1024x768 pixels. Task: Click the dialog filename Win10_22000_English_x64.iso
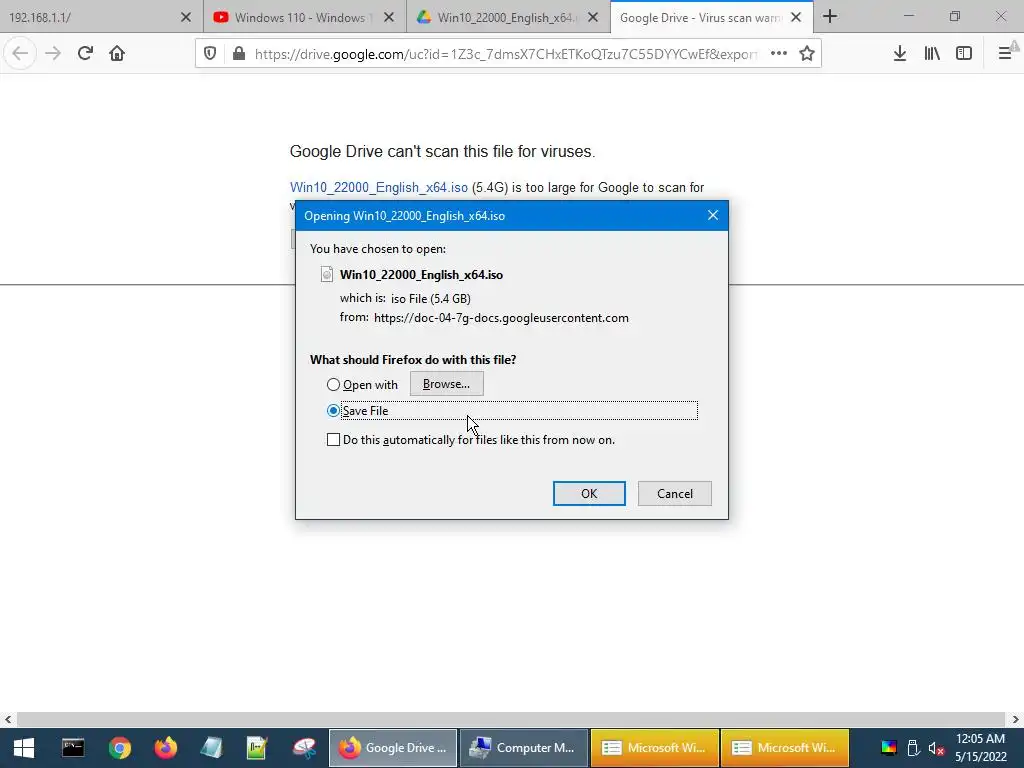coord(421,275)
